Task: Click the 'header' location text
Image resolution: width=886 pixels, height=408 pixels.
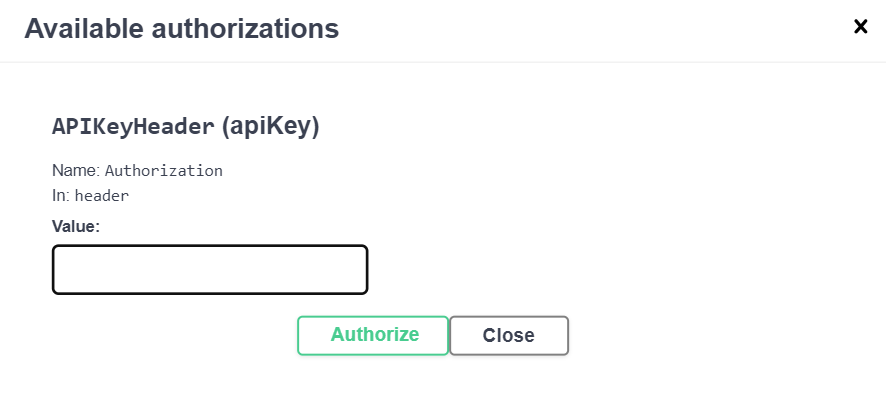Action: [102, 196]
